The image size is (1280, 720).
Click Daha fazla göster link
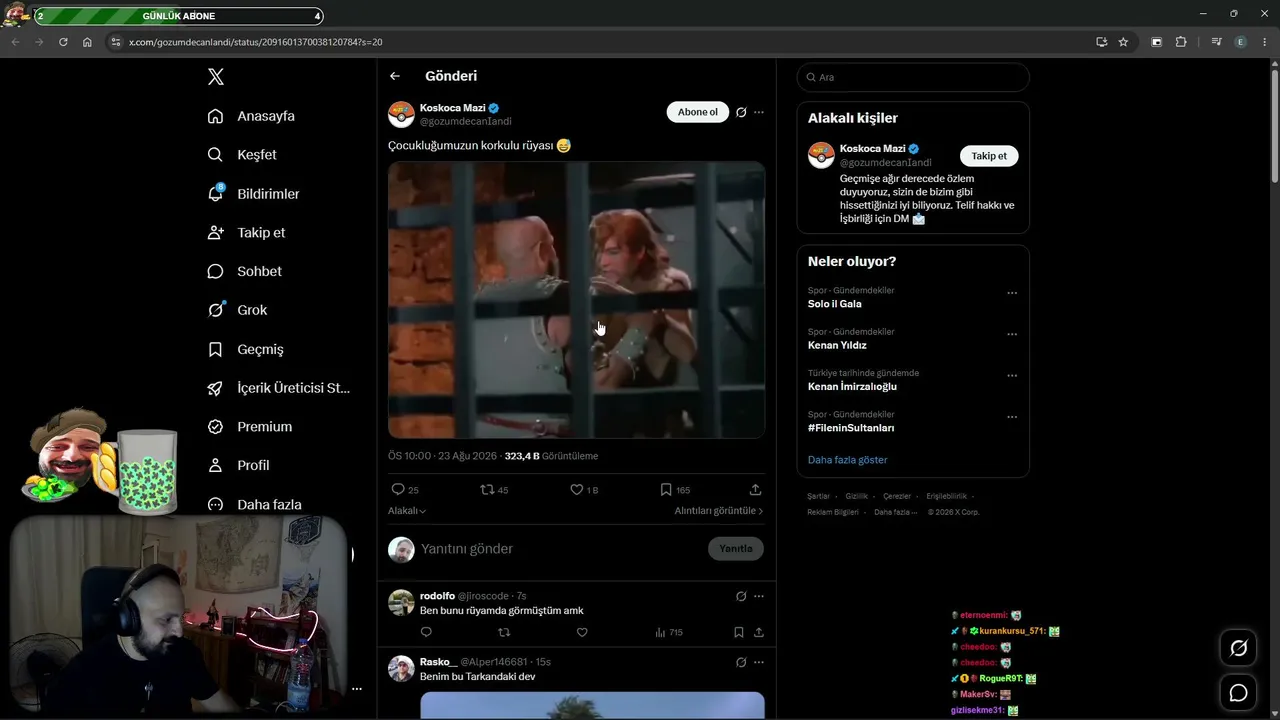click(x=847, y=460)
